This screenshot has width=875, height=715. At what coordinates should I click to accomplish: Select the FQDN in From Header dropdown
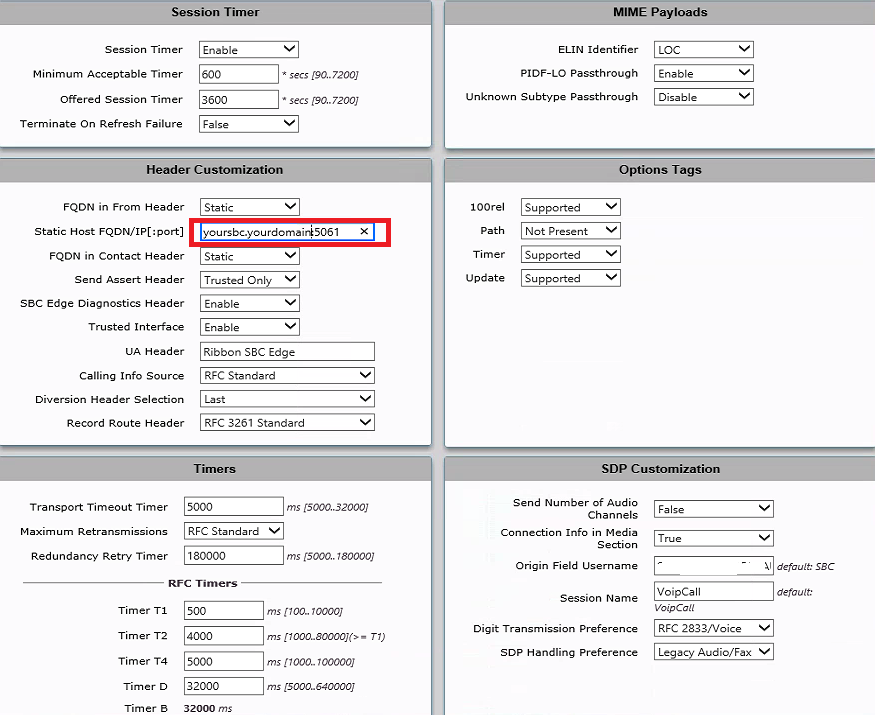click(249, 207)
